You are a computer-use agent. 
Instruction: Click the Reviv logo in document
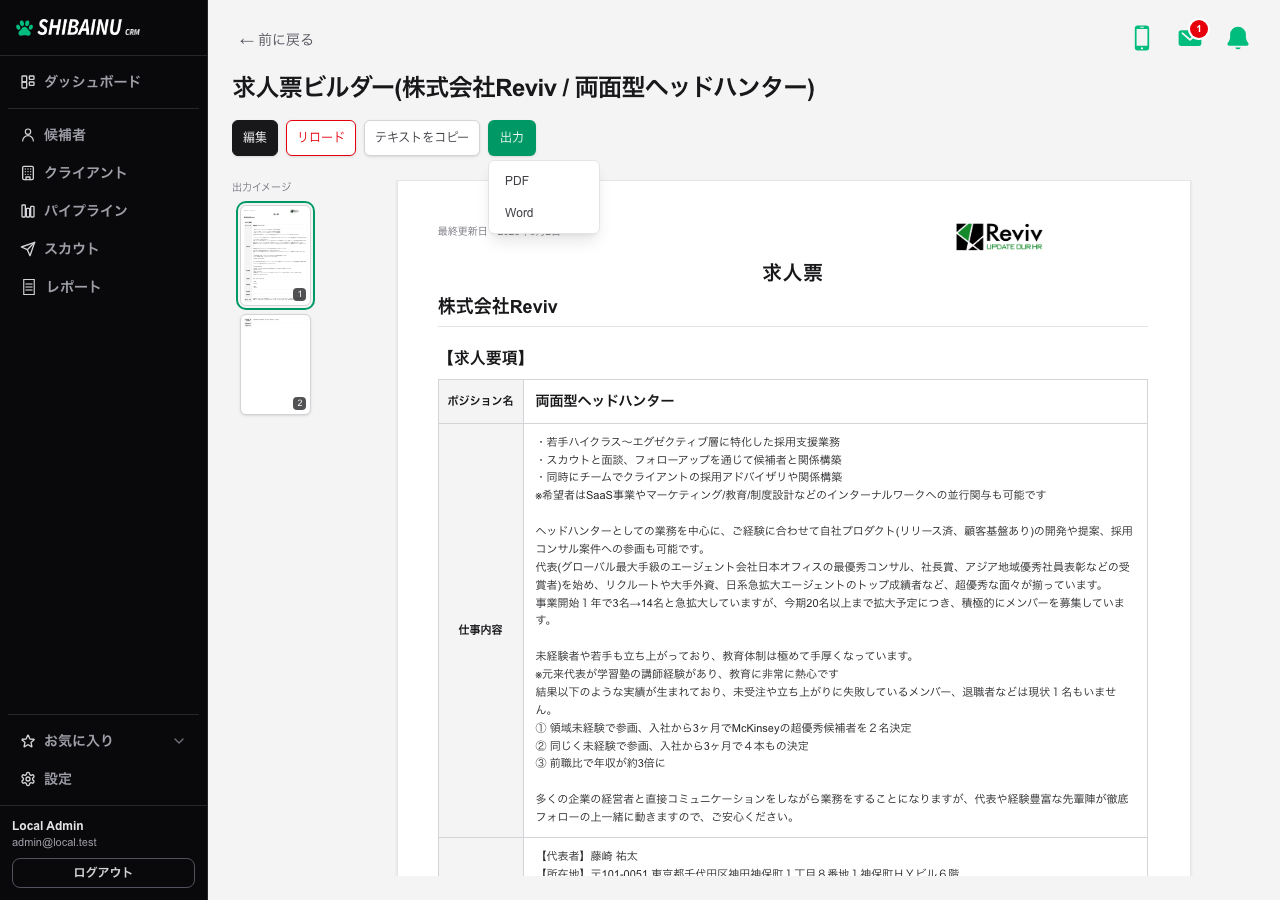pos(999,237)
